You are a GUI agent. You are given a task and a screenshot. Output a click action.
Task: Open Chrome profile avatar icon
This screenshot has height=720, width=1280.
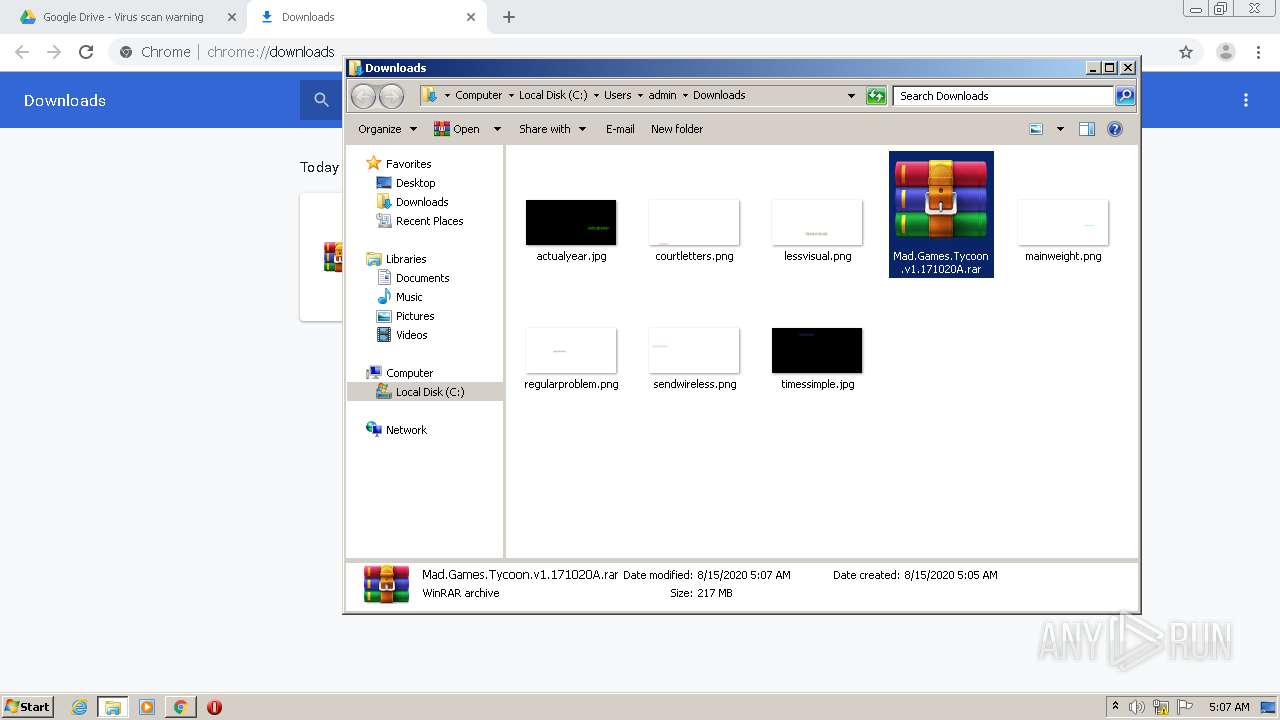point(1226,52)
